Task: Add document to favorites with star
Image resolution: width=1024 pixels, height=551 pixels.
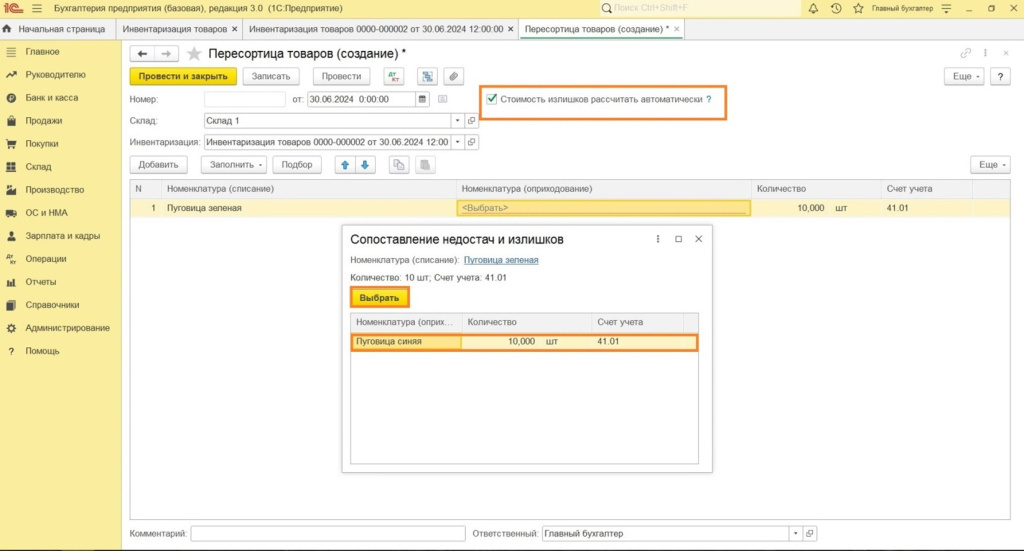Action: [194, 53]
